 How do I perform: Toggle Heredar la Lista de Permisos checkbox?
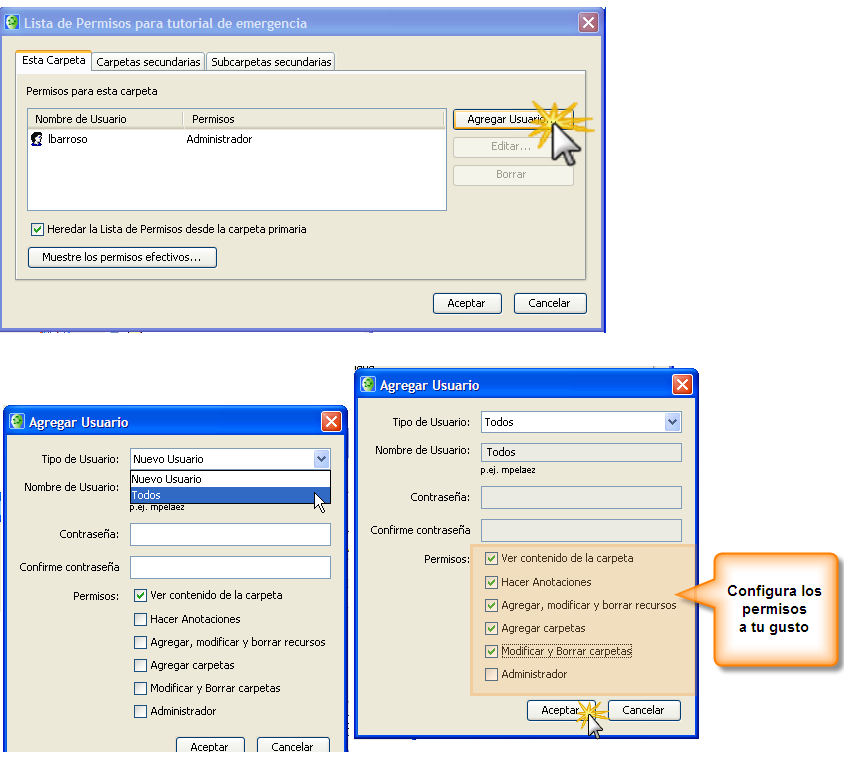click(38, 229)
